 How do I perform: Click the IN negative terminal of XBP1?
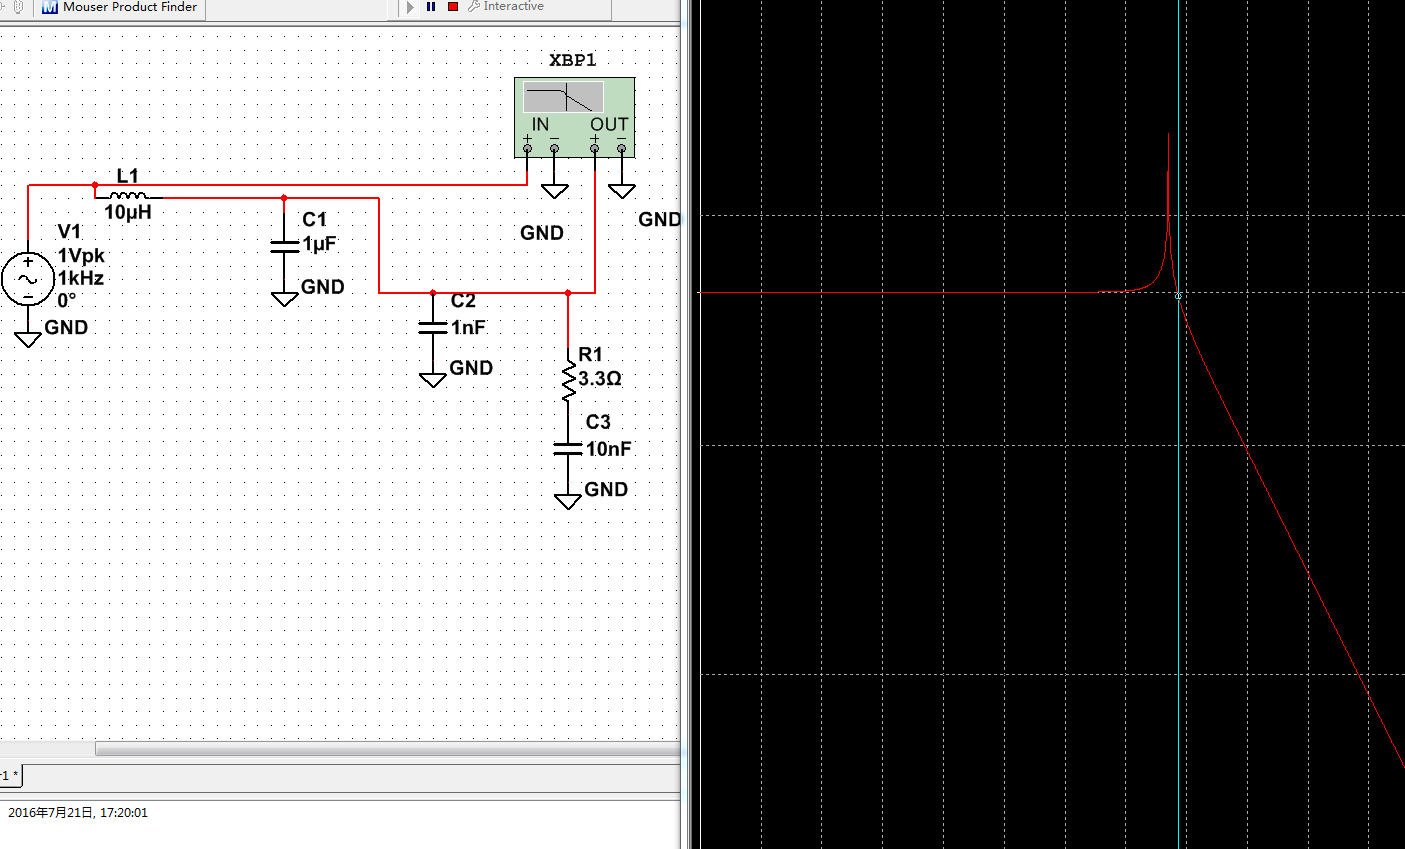coord(554,148)
